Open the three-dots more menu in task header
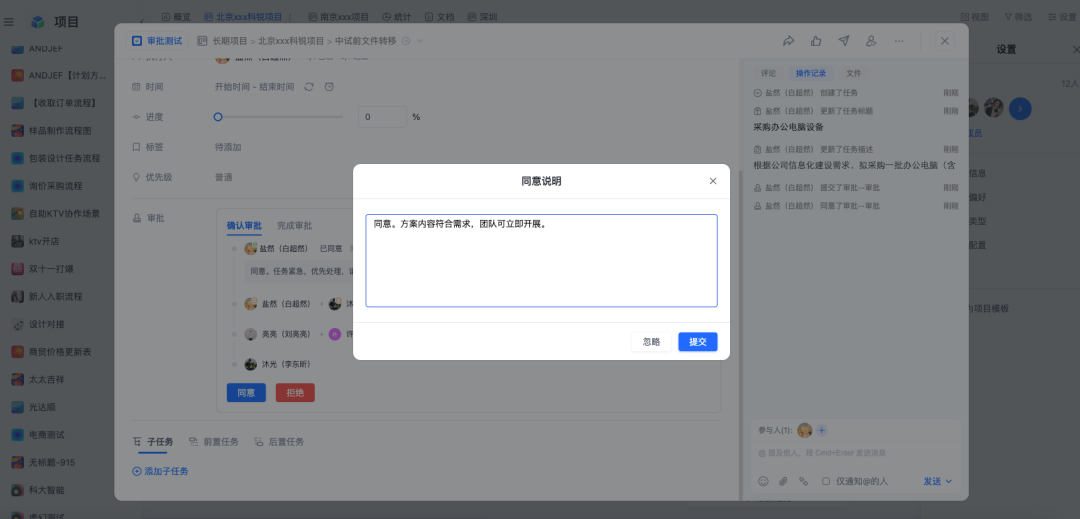 [x=899, y=41]
